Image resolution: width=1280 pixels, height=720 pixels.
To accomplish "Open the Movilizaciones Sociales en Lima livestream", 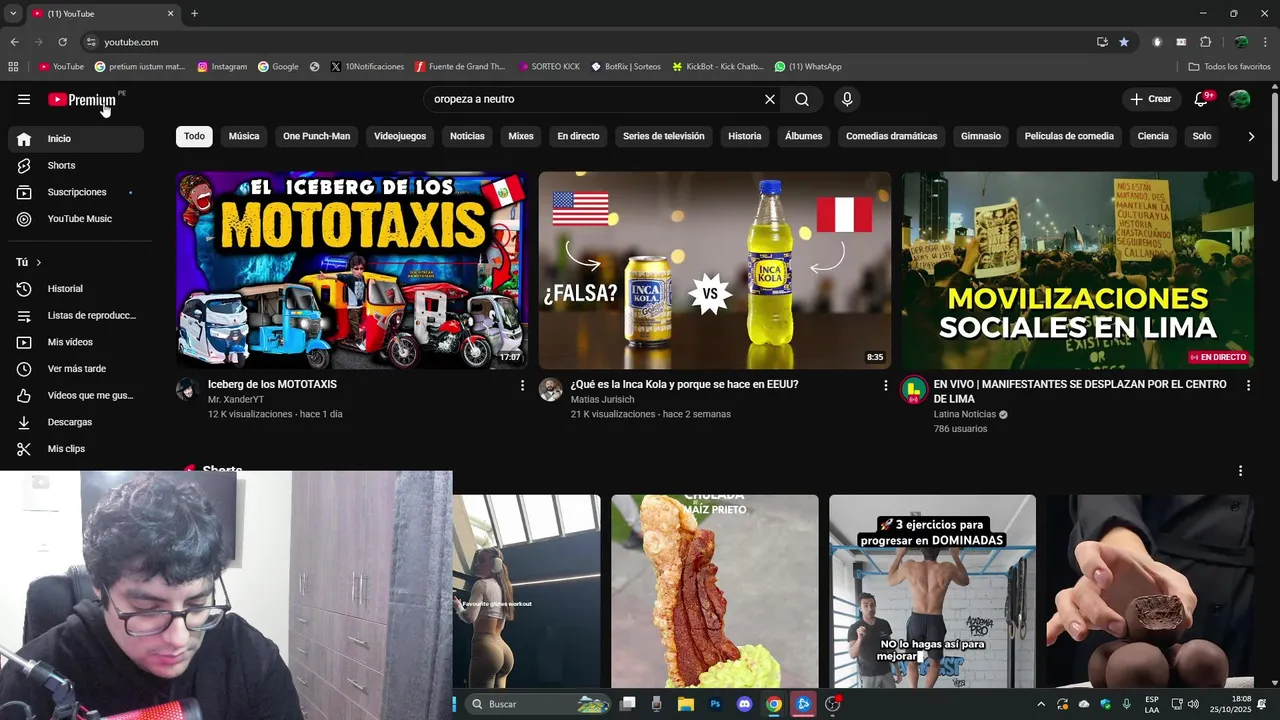I will [x=1078, y=270].
